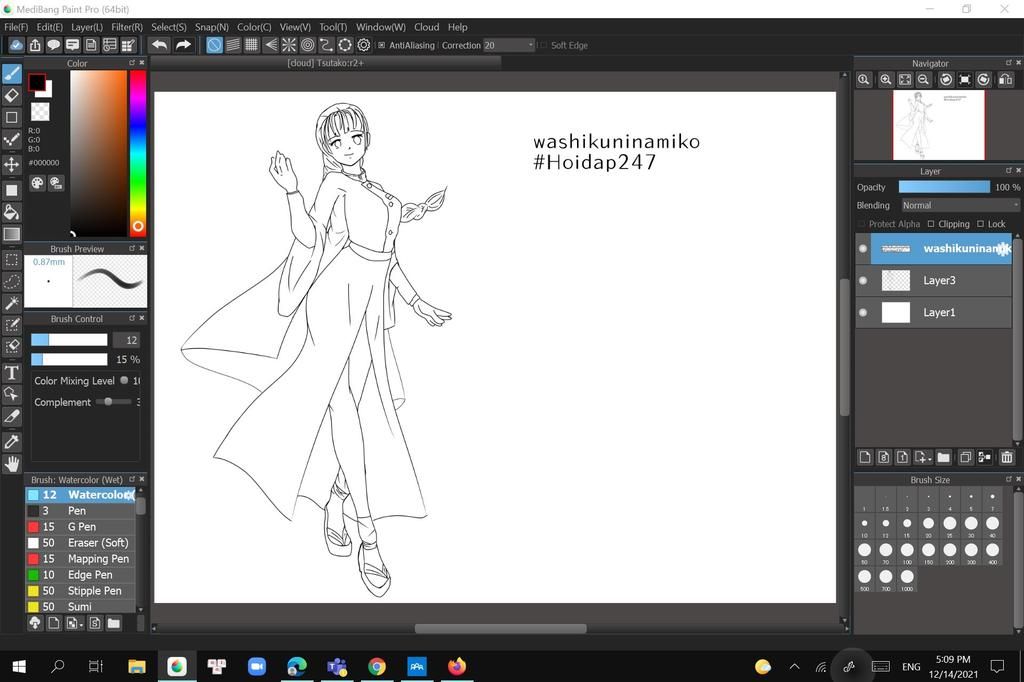
Task: Hide Layer1 visibility
Action: point(863,312)
